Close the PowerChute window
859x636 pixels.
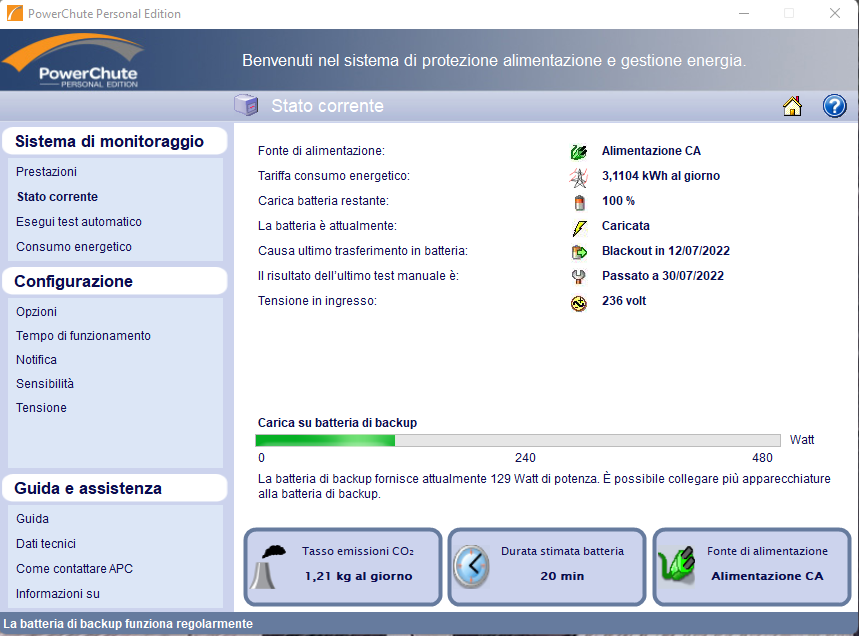[x=834, y=13]
